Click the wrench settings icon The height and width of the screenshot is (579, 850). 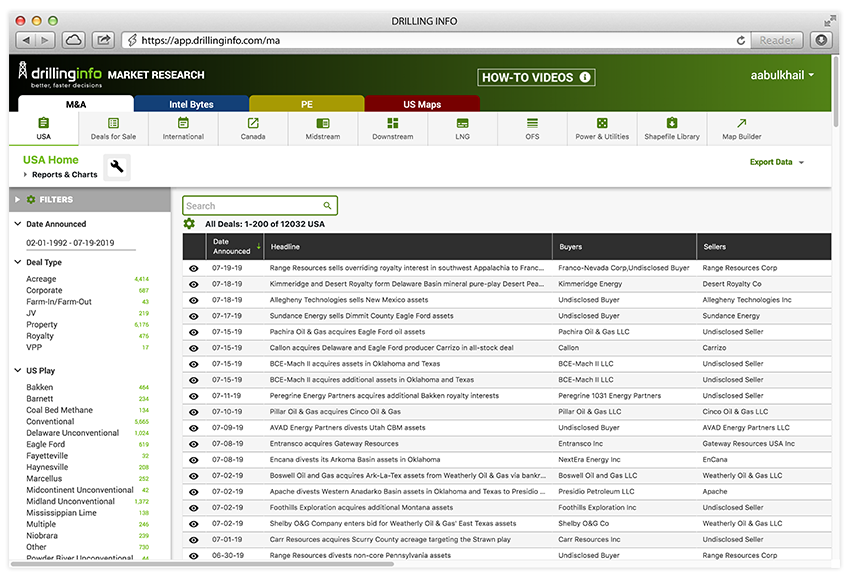117,166
